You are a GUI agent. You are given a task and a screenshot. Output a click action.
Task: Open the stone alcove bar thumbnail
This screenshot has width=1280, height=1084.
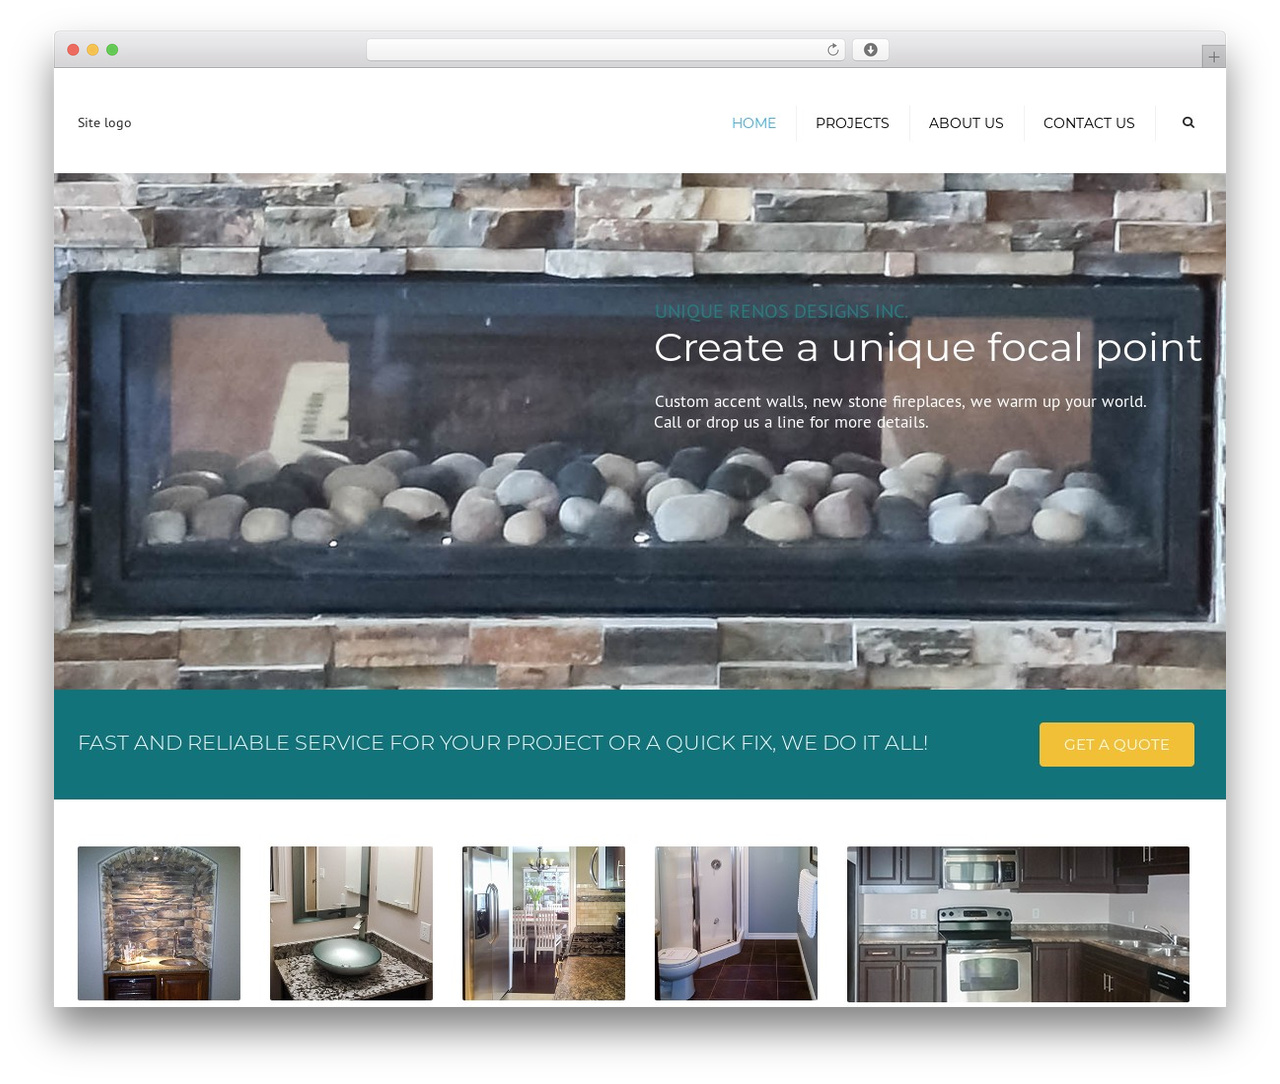click(159, 923)
